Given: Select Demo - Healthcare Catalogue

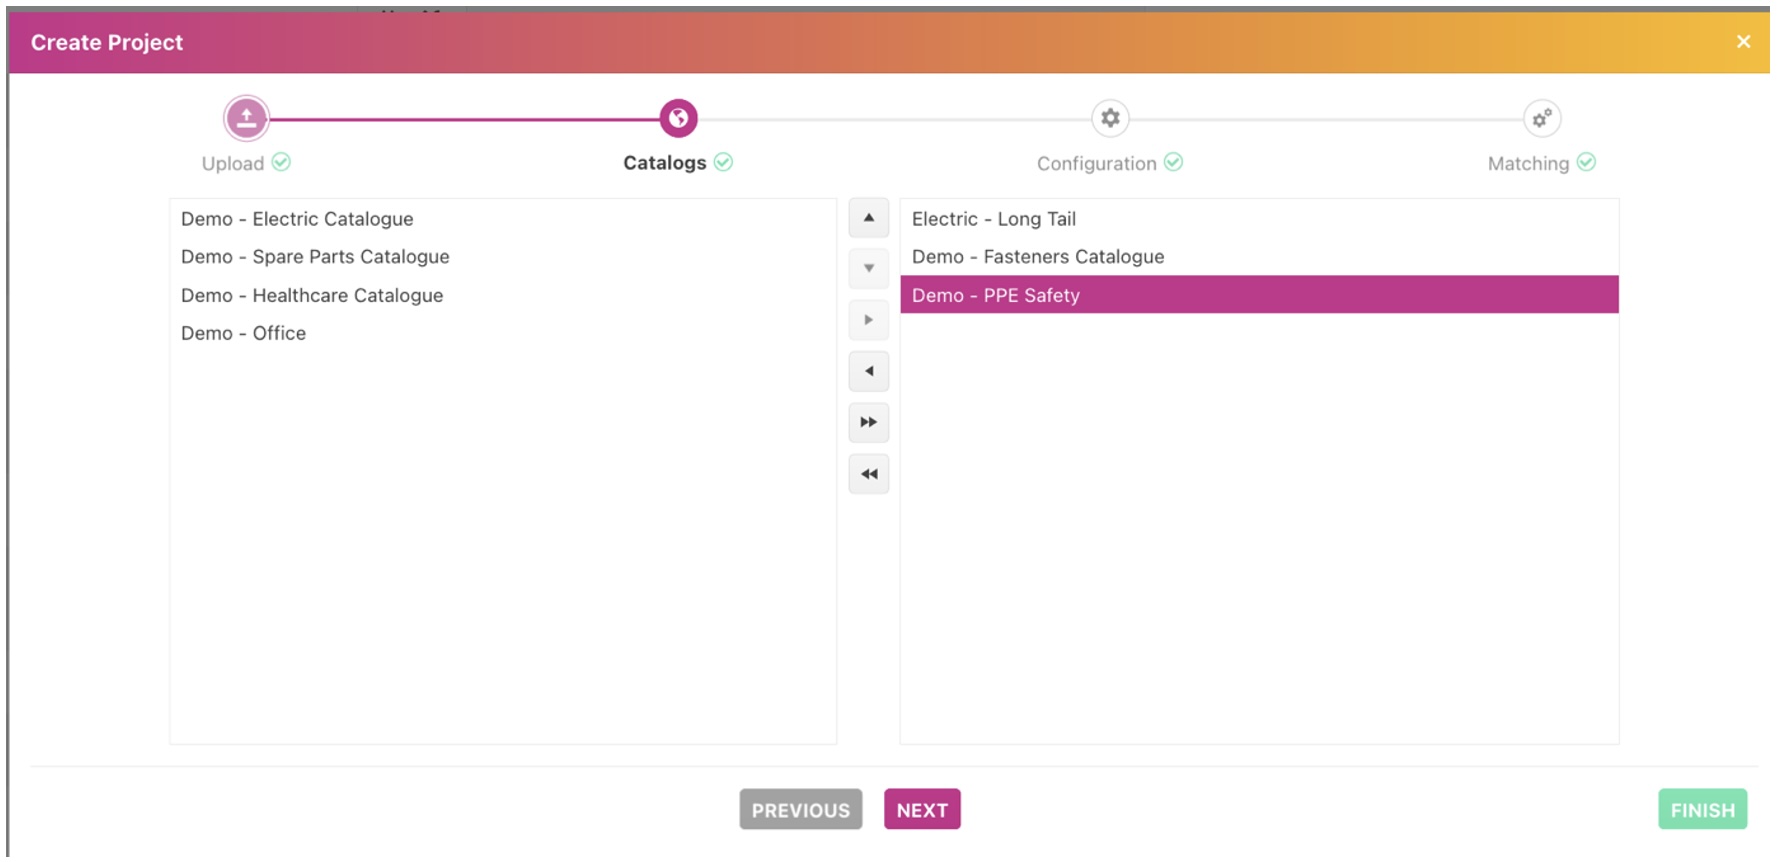Looking at the screenshot, I should coord(503,295).
